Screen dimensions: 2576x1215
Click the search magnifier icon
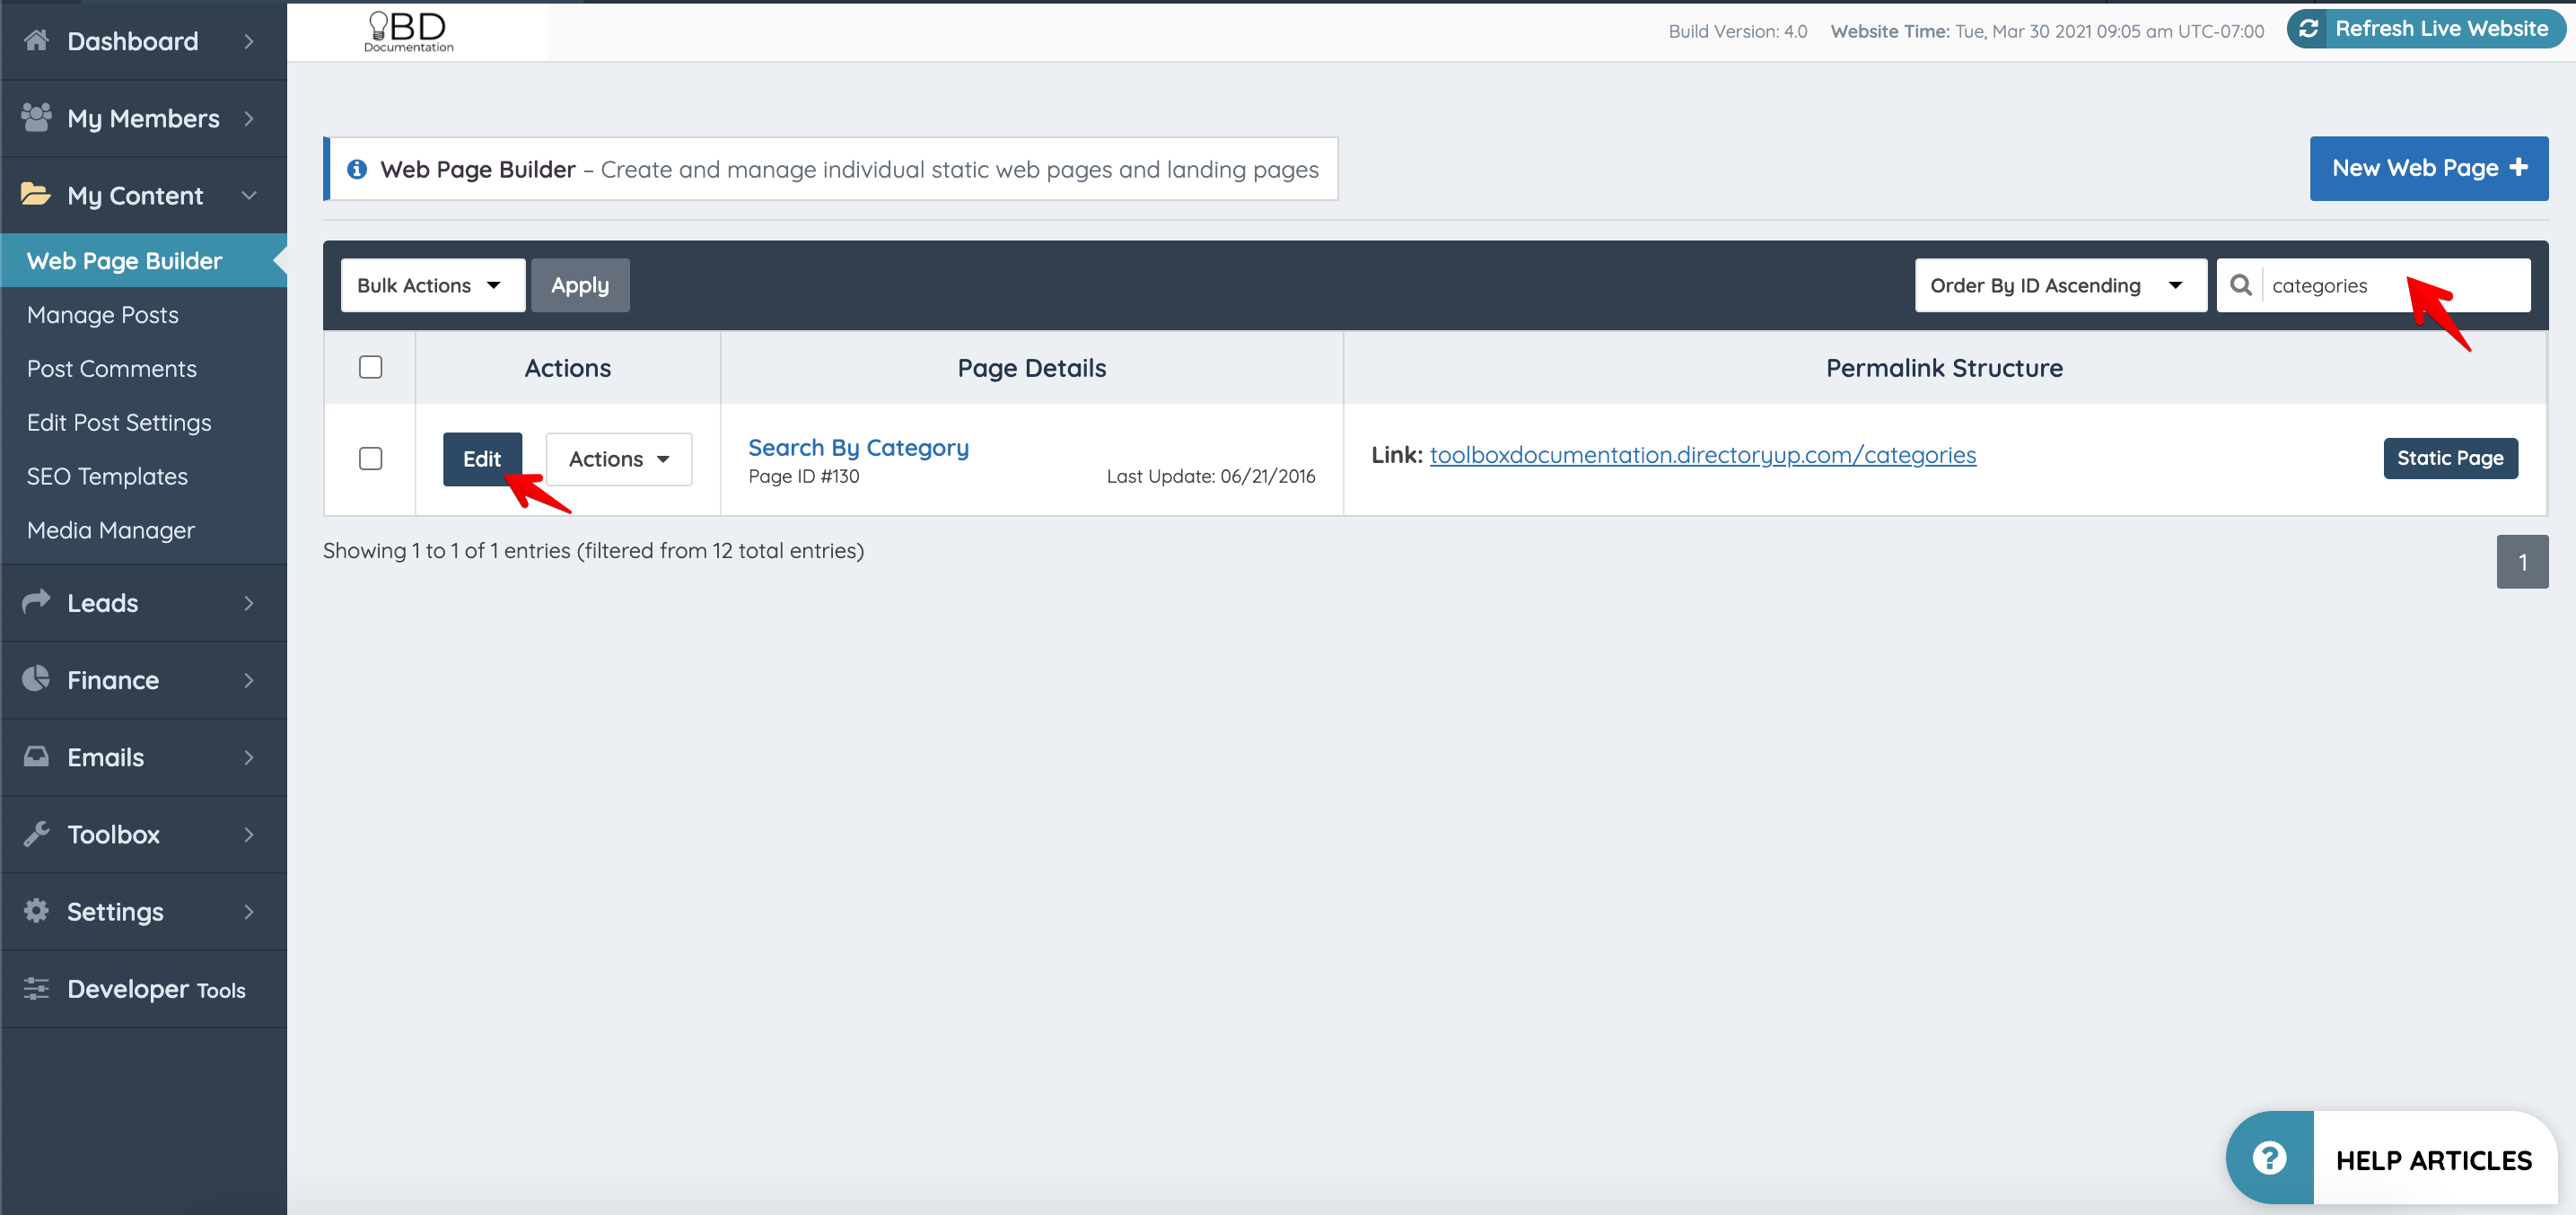point(2241,285)
